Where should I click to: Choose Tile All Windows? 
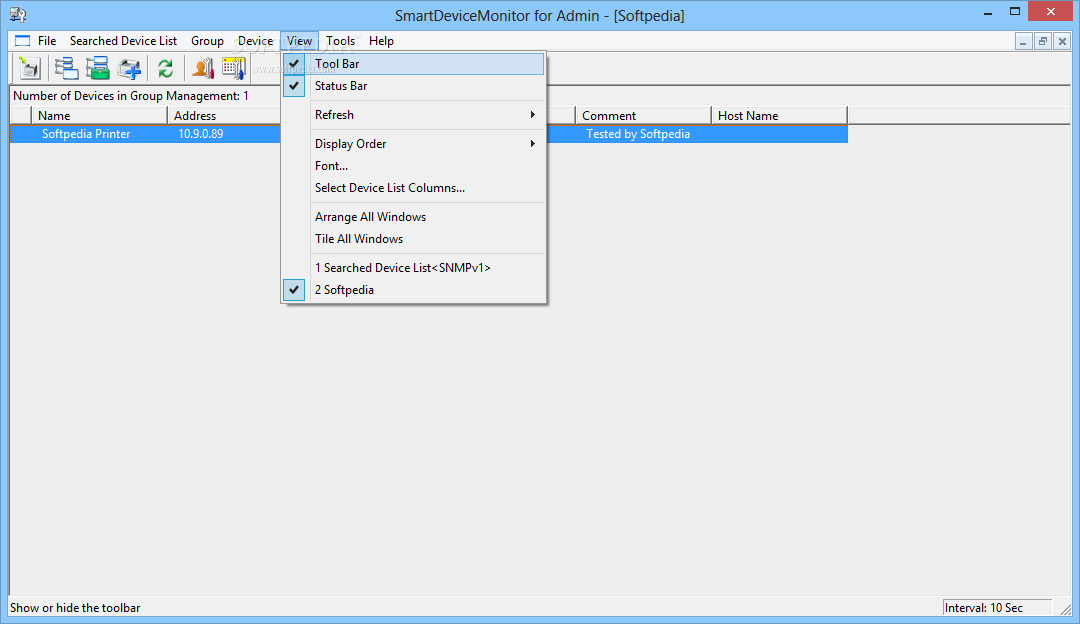[x=413, y=239]
